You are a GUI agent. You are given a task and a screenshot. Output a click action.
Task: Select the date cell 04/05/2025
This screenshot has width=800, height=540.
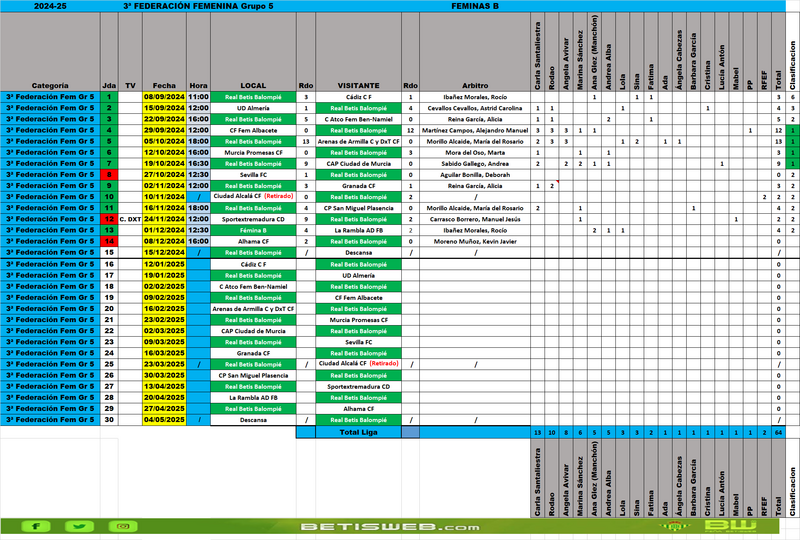(164, 420)
